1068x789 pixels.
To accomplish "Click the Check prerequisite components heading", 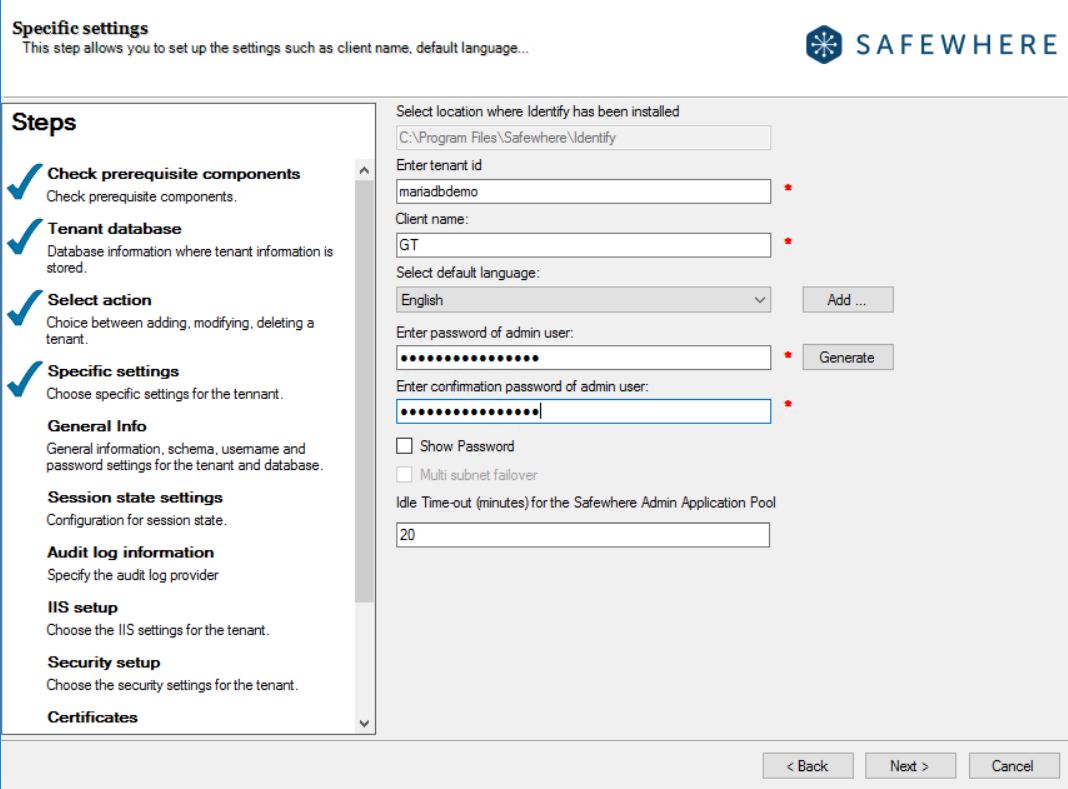I will coord(174,174).
